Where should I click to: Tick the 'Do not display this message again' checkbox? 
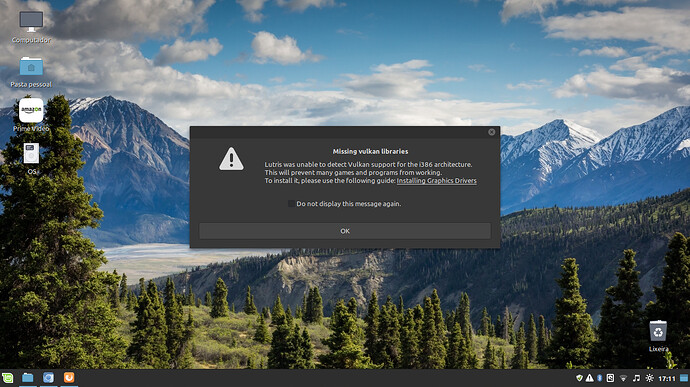tap(291, 203)
